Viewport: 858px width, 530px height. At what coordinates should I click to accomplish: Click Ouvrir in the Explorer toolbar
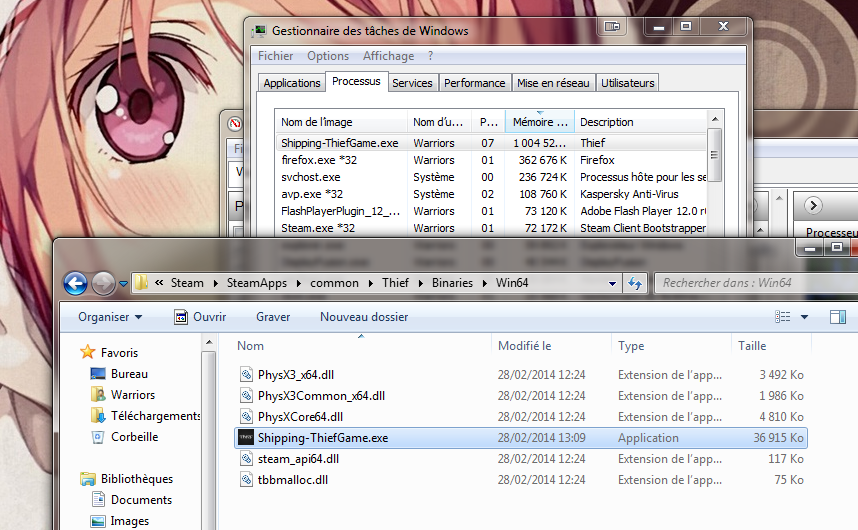point(200,317)
